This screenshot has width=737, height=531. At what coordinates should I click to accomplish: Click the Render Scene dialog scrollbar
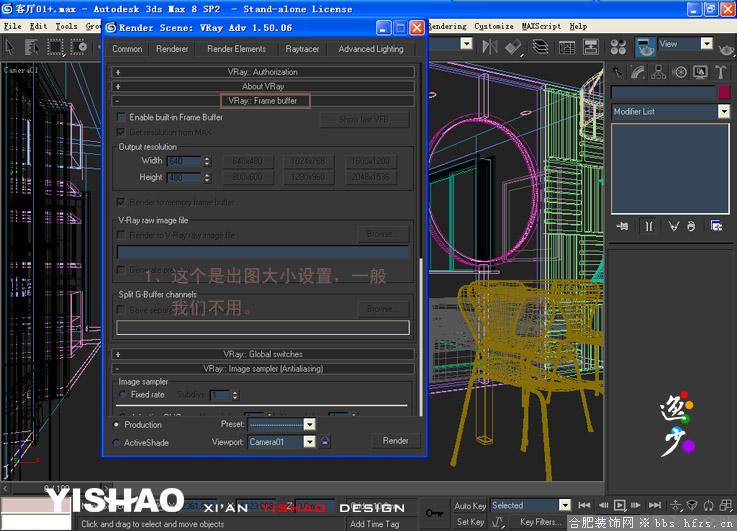tap(421, 336)
